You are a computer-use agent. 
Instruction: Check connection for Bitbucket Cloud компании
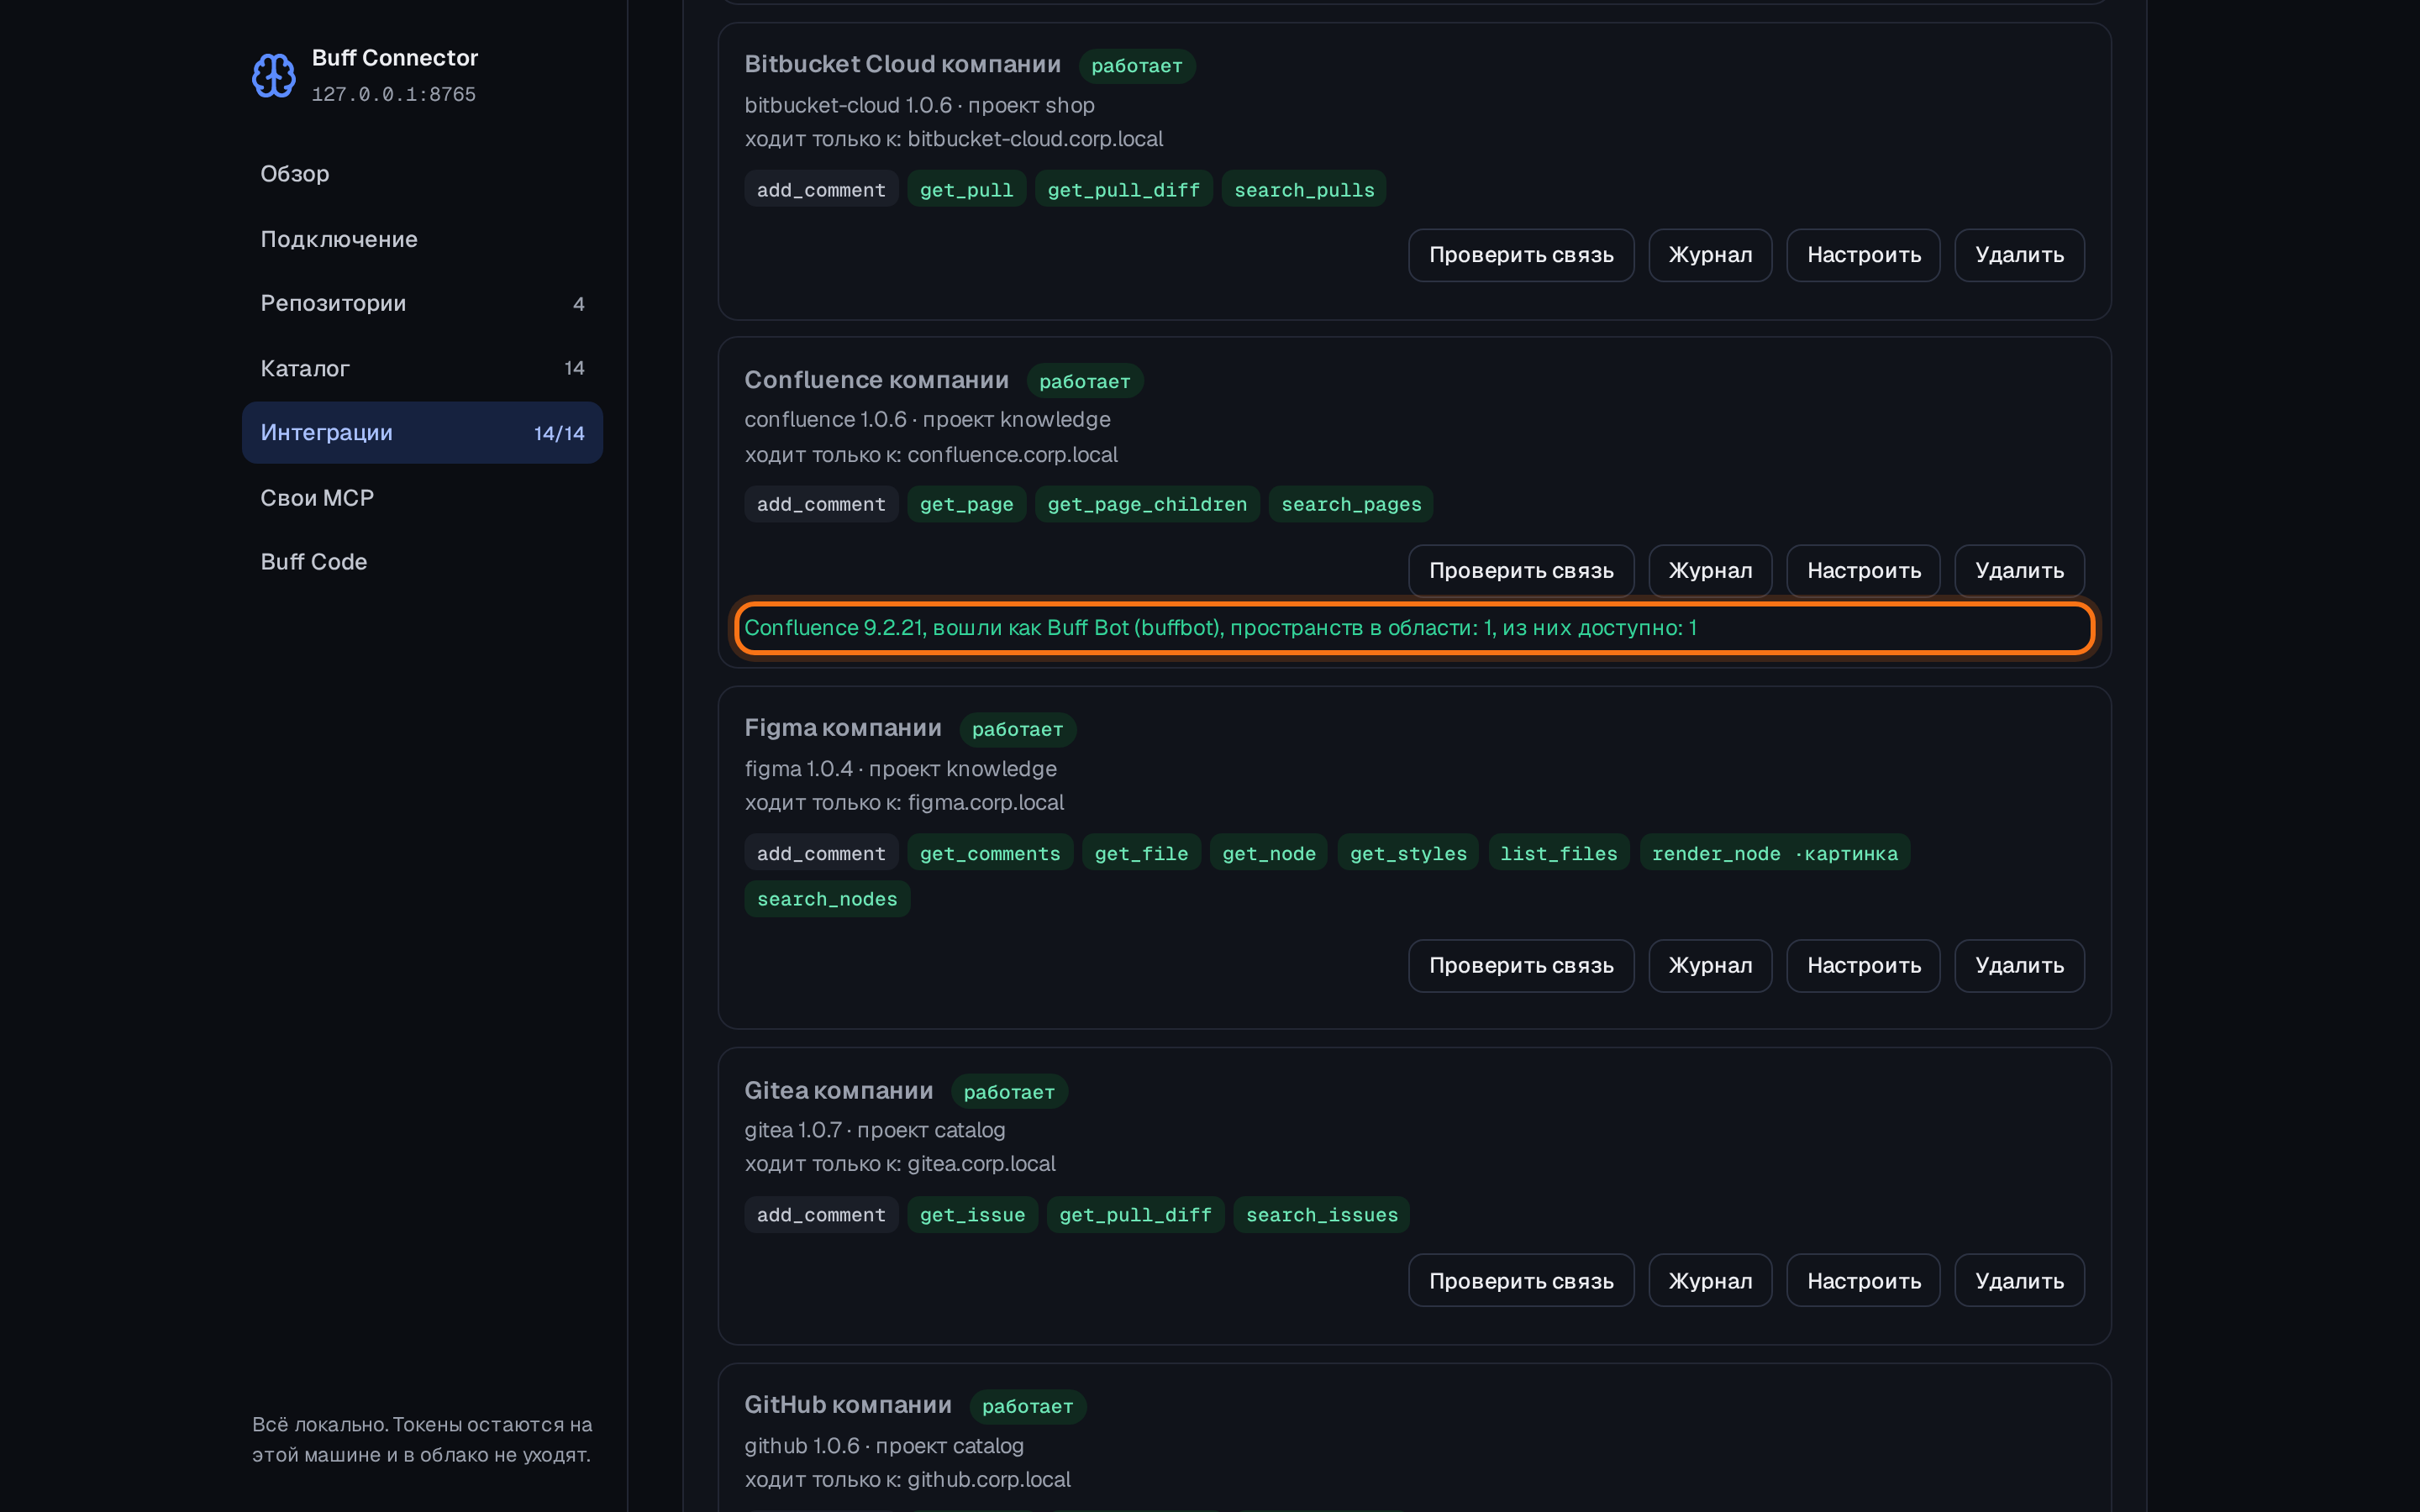(x=1521, y=255)
